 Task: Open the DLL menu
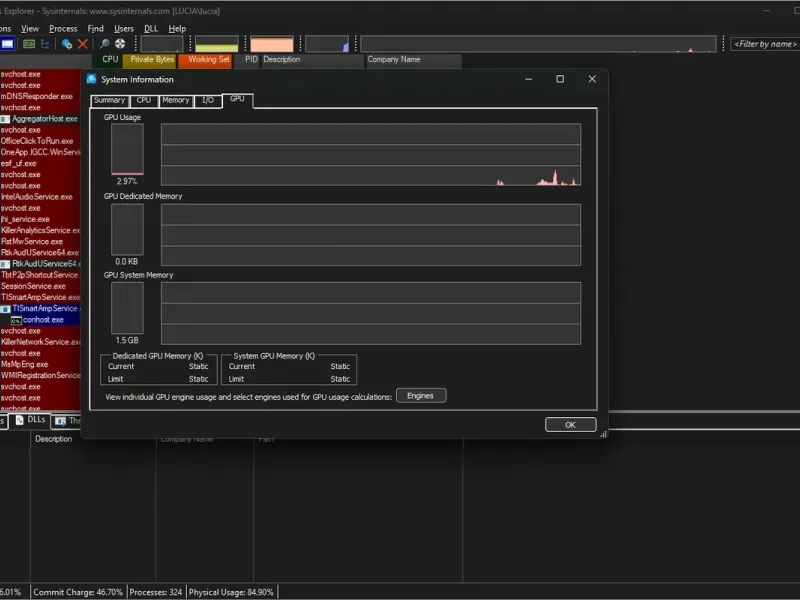point(151,29)
